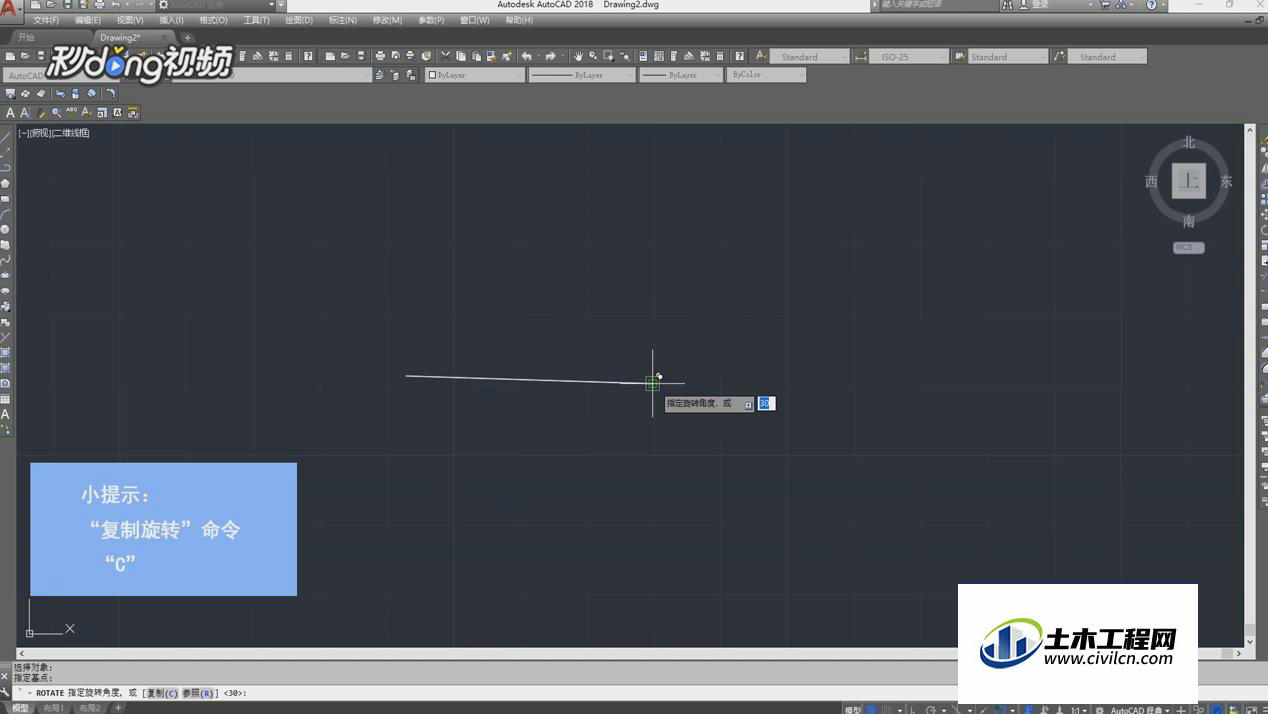Click the 东 direction on ViewCube compass
The width and height of the screenshot is (1268, 714).
point(1226,182)
